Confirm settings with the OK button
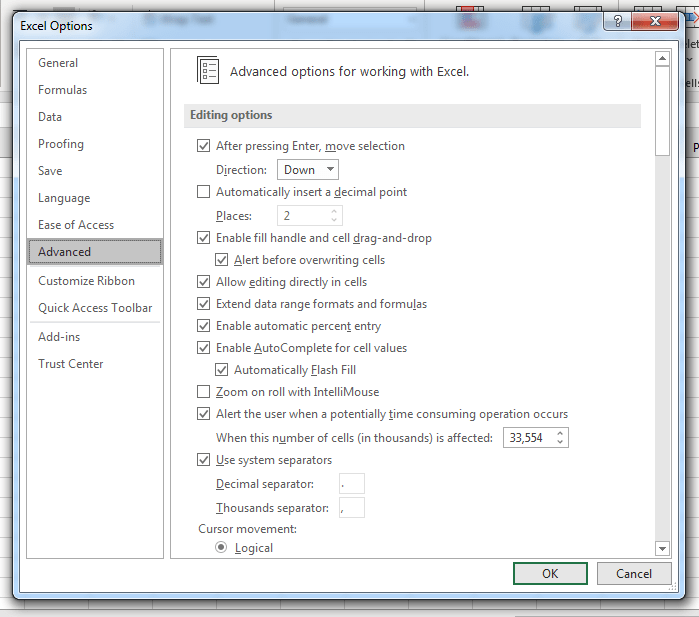Screen dimensions: 699x617 (x=550, y=573)
